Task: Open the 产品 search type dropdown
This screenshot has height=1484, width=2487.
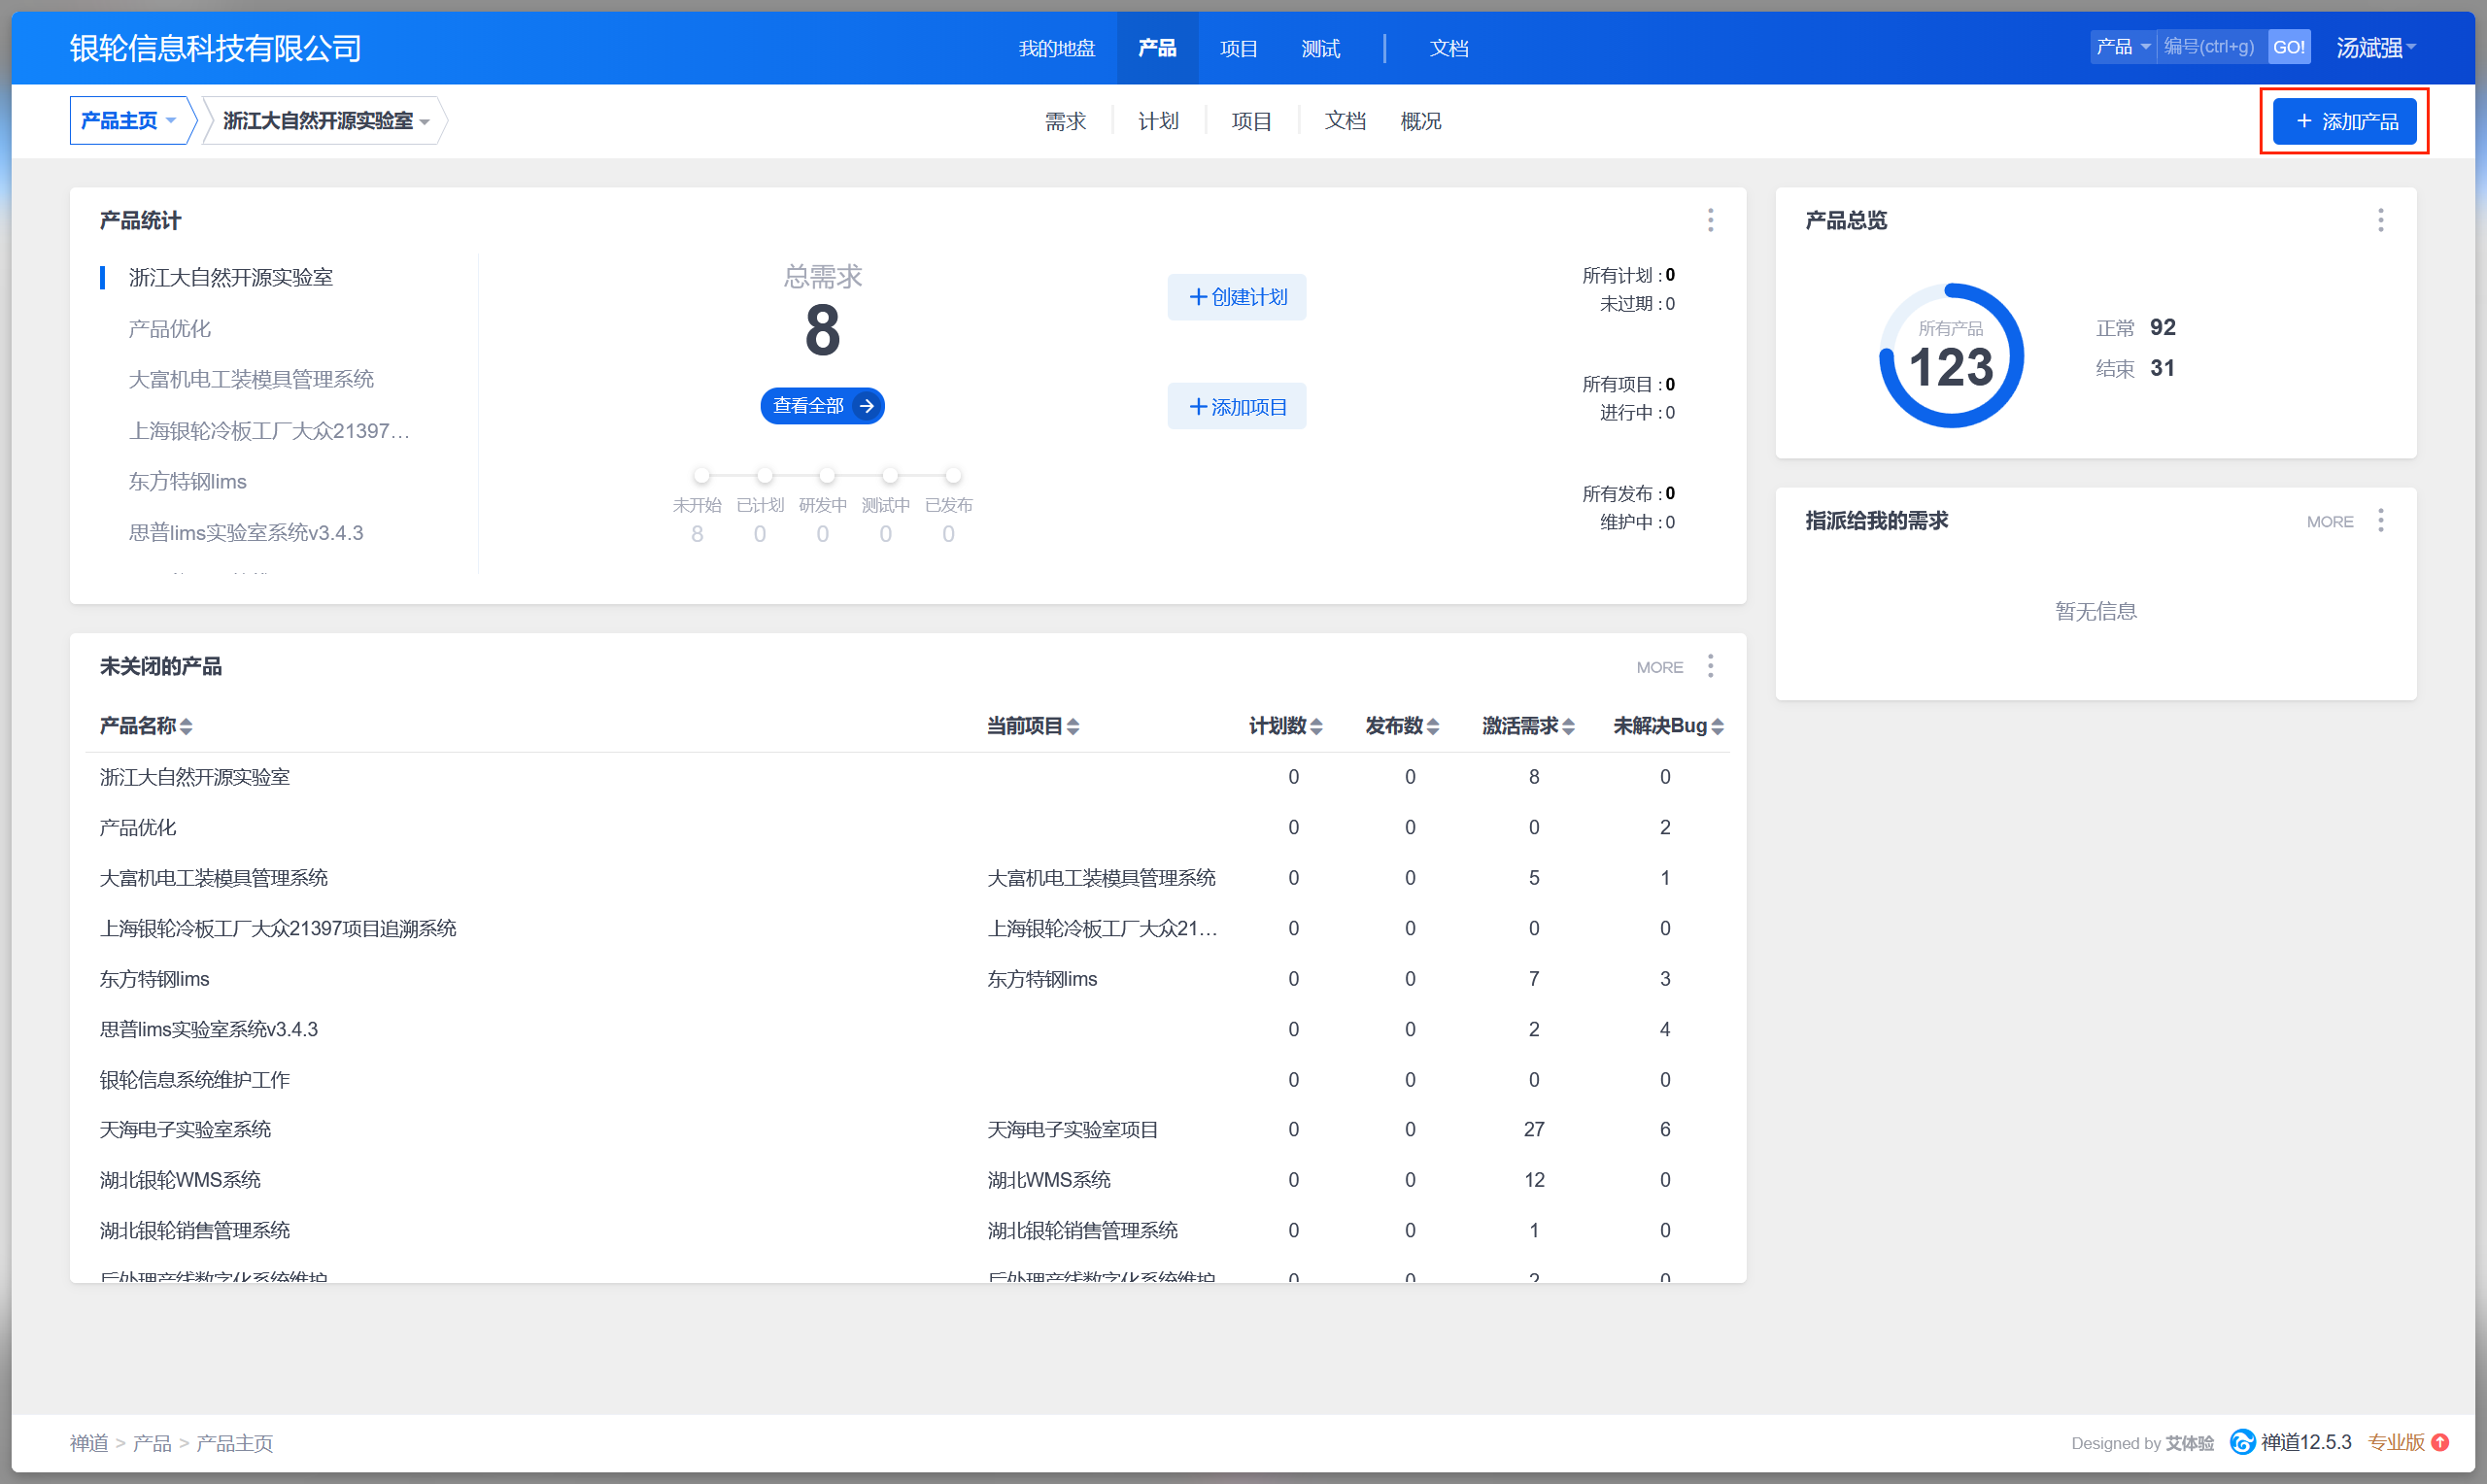Action: [x=2122, y=47]
